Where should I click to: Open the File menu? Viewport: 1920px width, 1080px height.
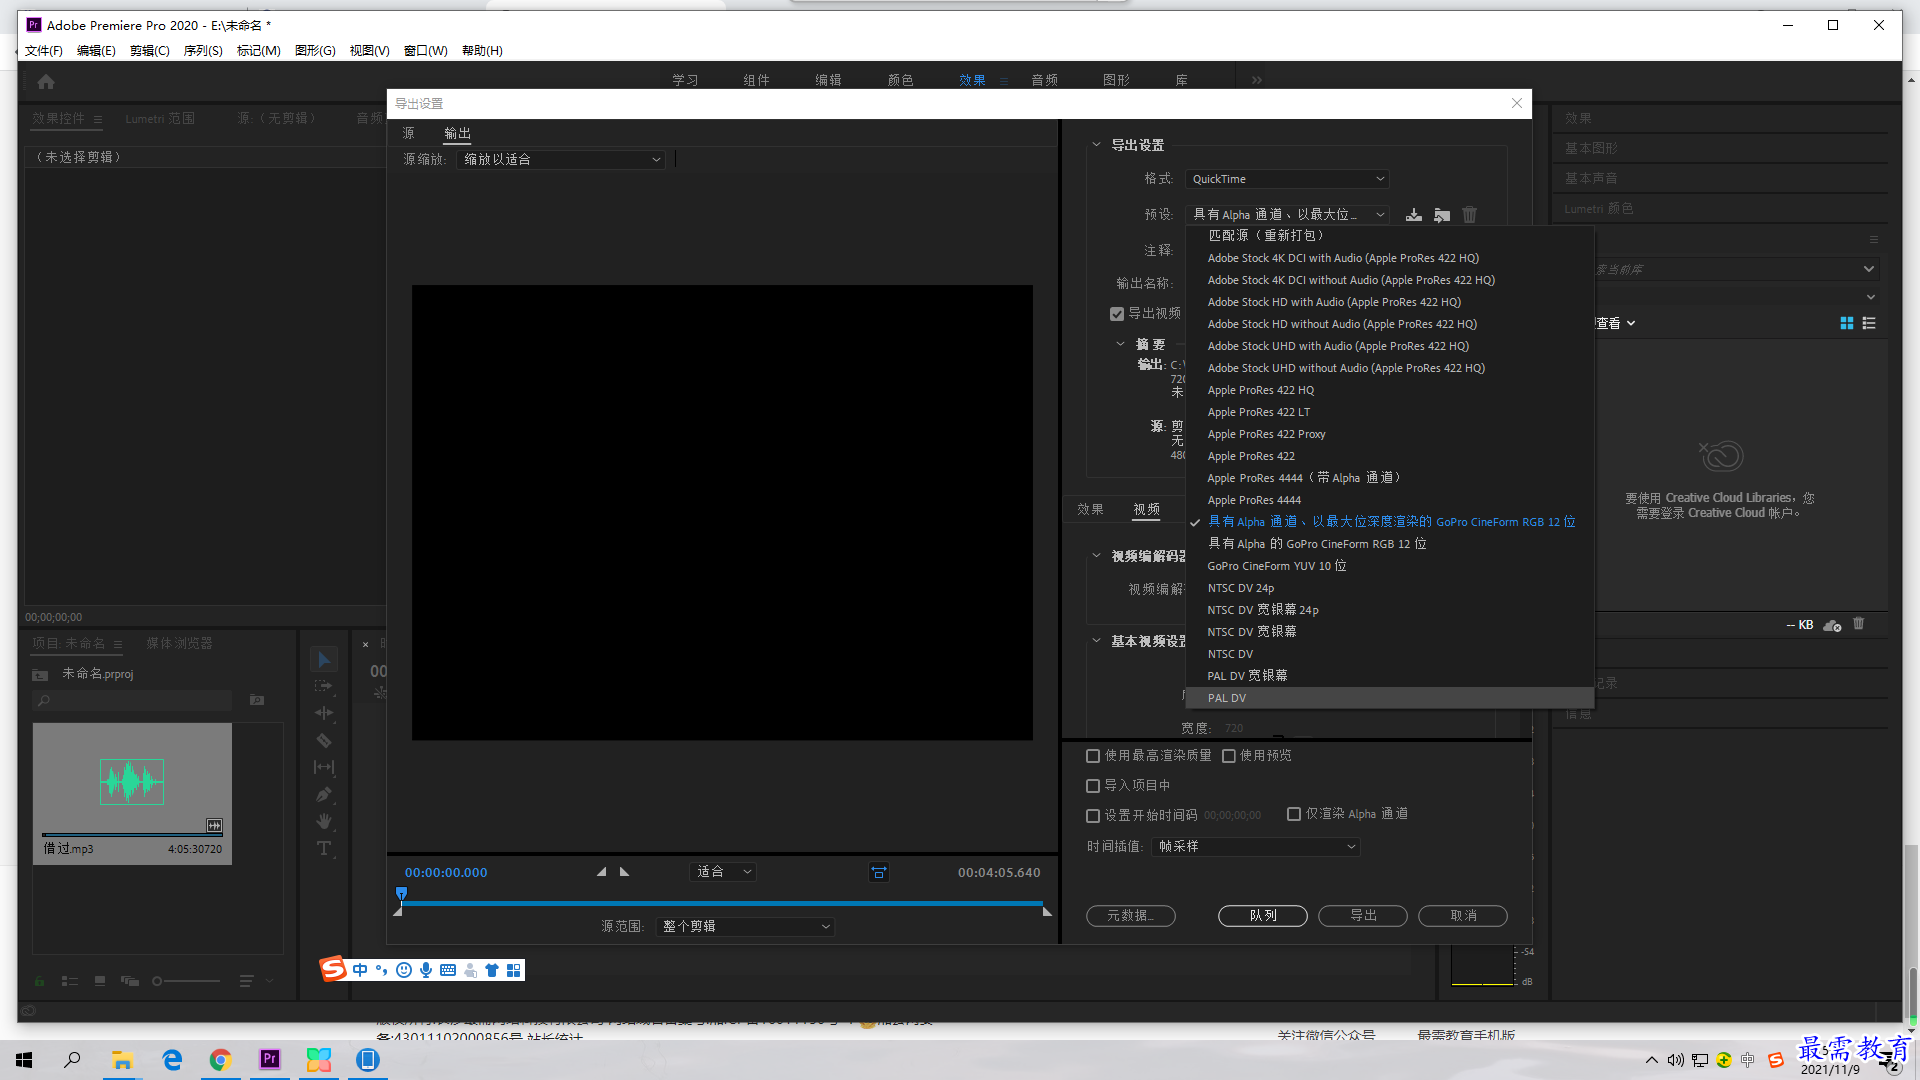(43, 51)
